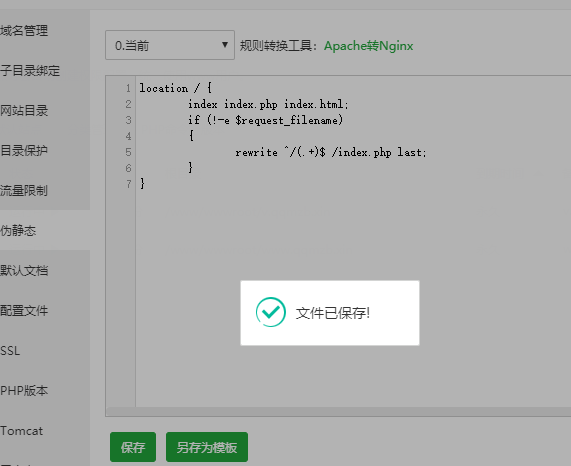Screen dimensions: 571x466
Task: Open 网站目录 settings tab
Action: 24,110
